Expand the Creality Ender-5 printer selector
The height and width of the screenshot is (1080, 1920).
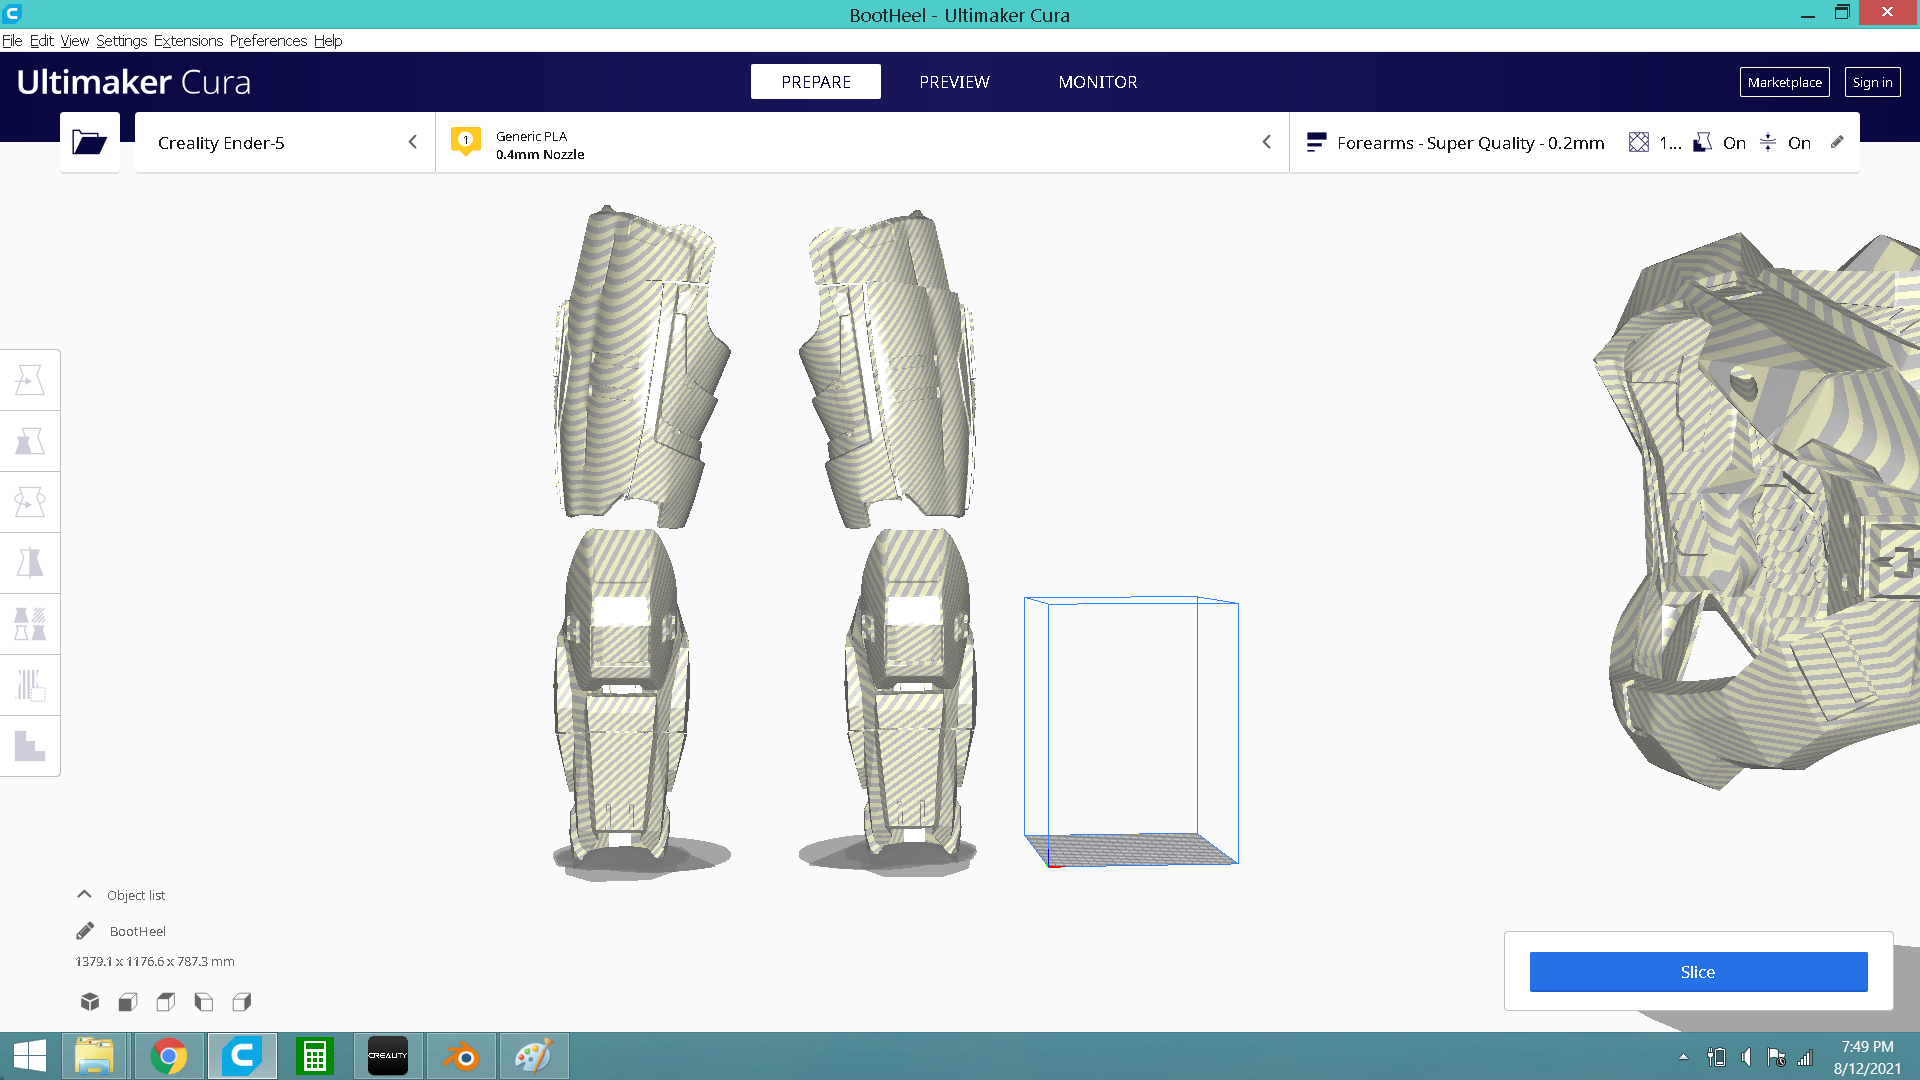(x=285, y=142)
